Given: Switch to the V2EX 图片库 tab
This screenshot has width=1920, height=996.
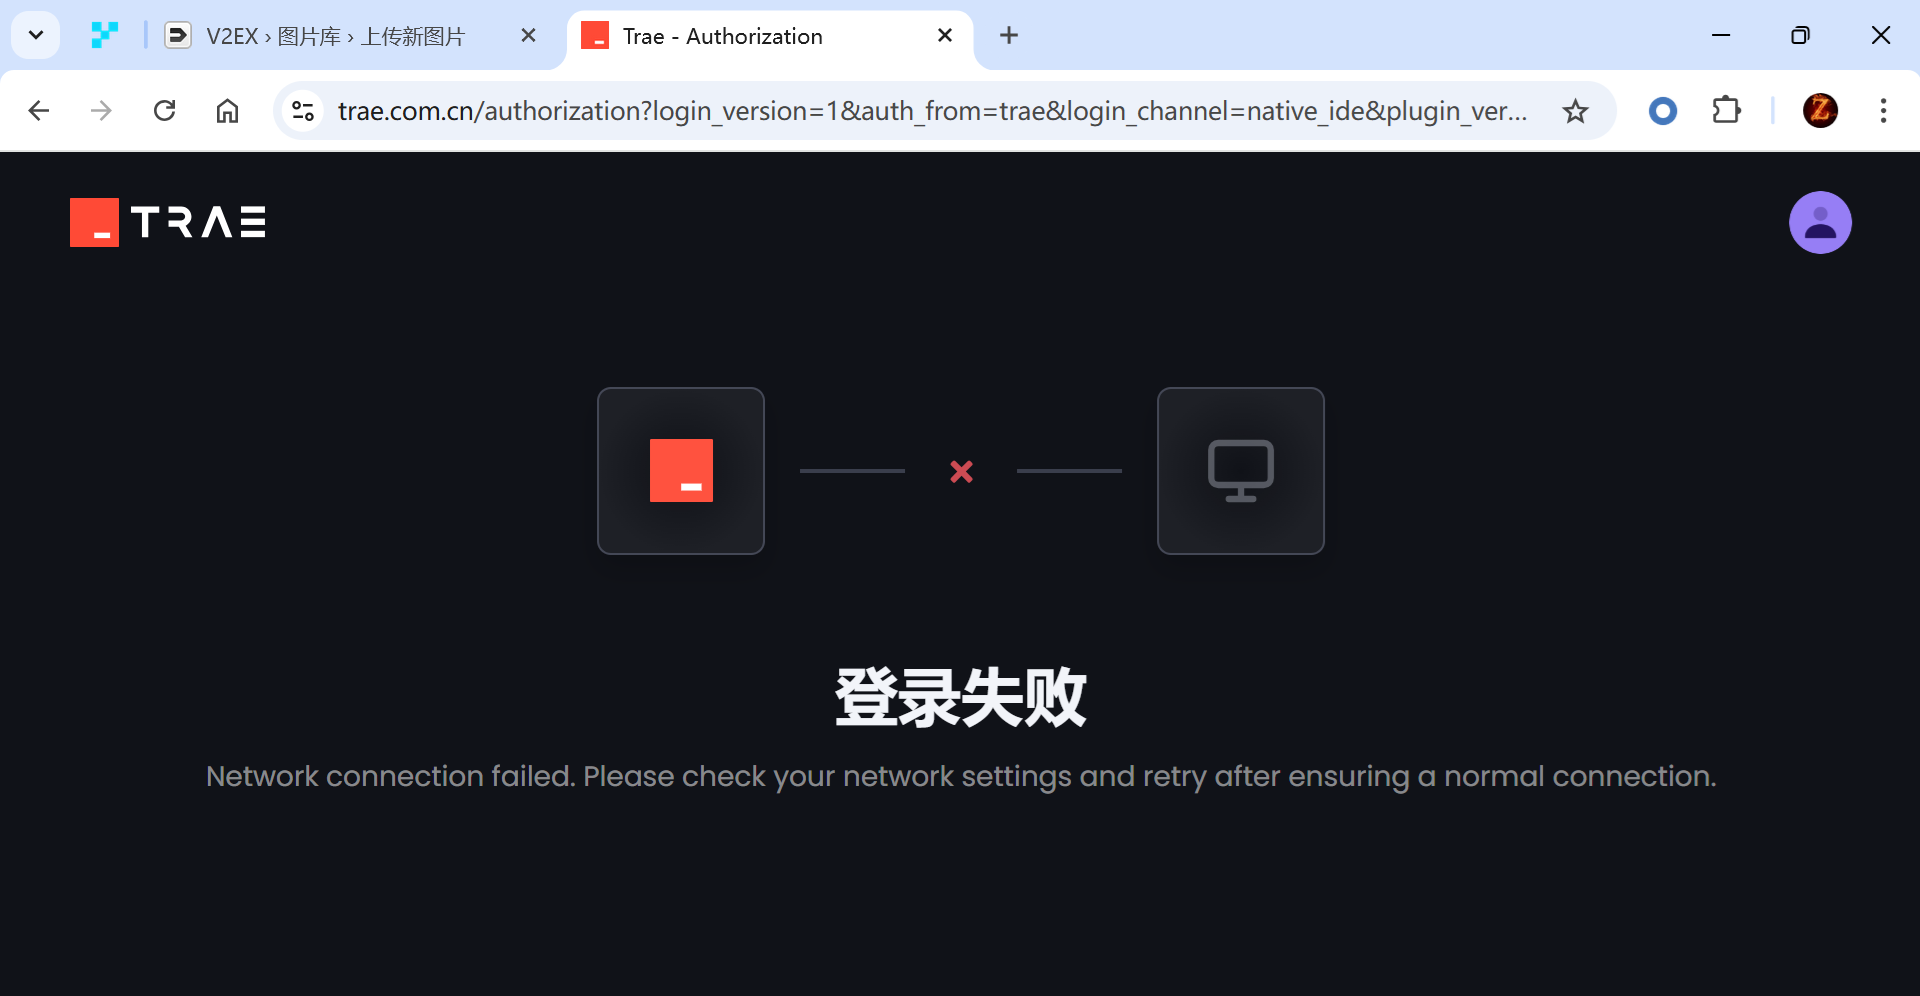Looking at the screenshot, I should pos(336,36).
